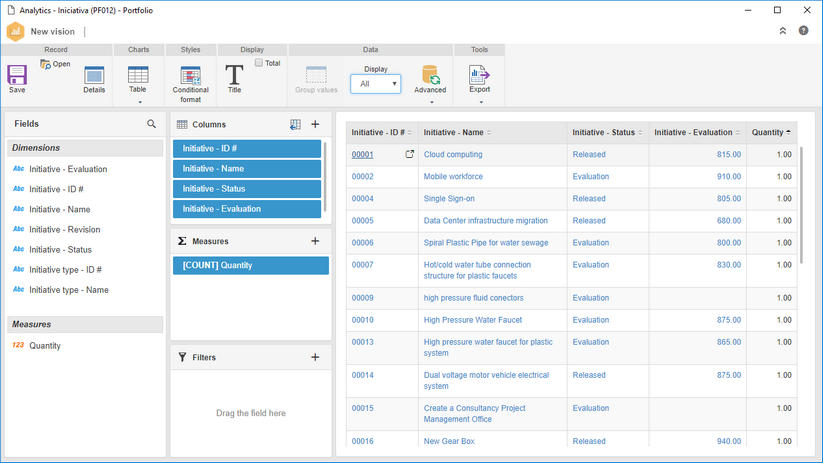Screen dimensions: 823x463
Task: Select Quantity measure field
Action: tap(45, 345)
